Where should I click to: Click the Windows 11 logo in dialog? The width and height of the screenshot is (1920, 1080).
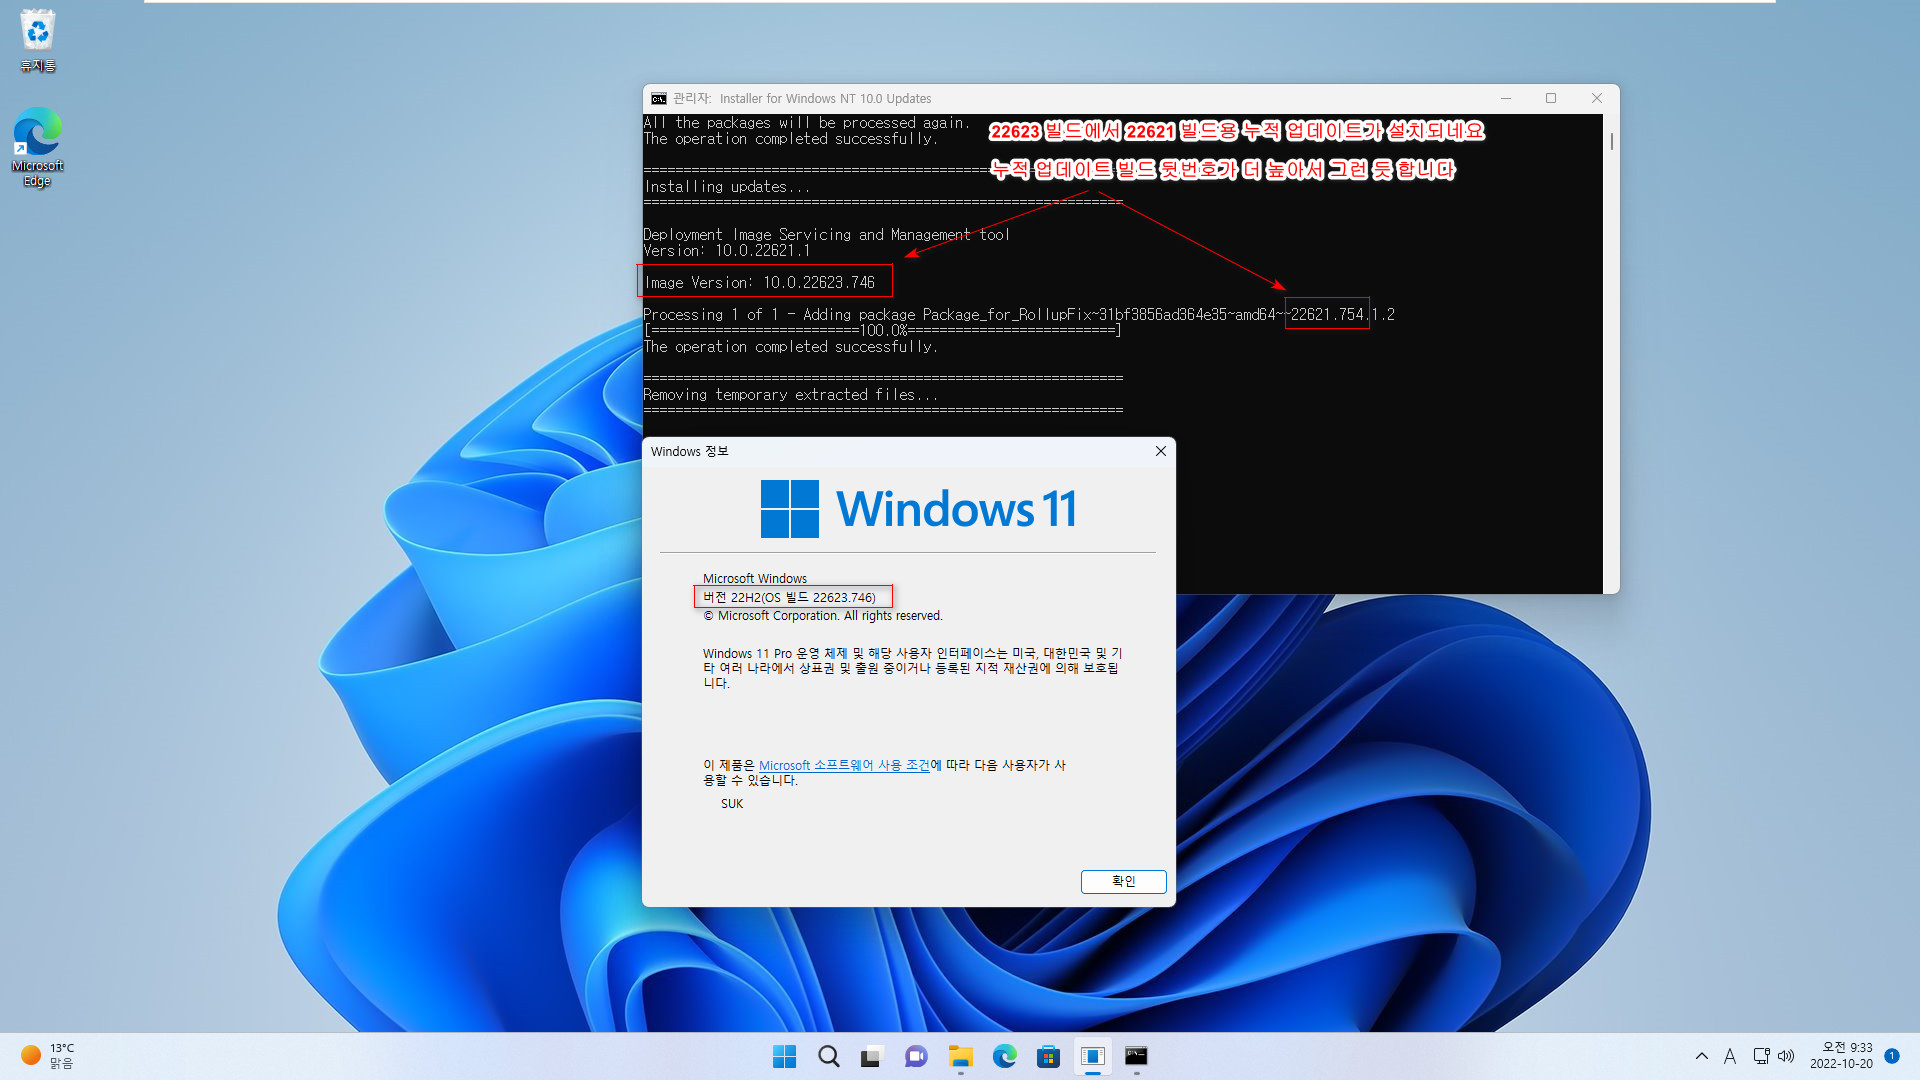pyautogui.click(x=918, y=509)
